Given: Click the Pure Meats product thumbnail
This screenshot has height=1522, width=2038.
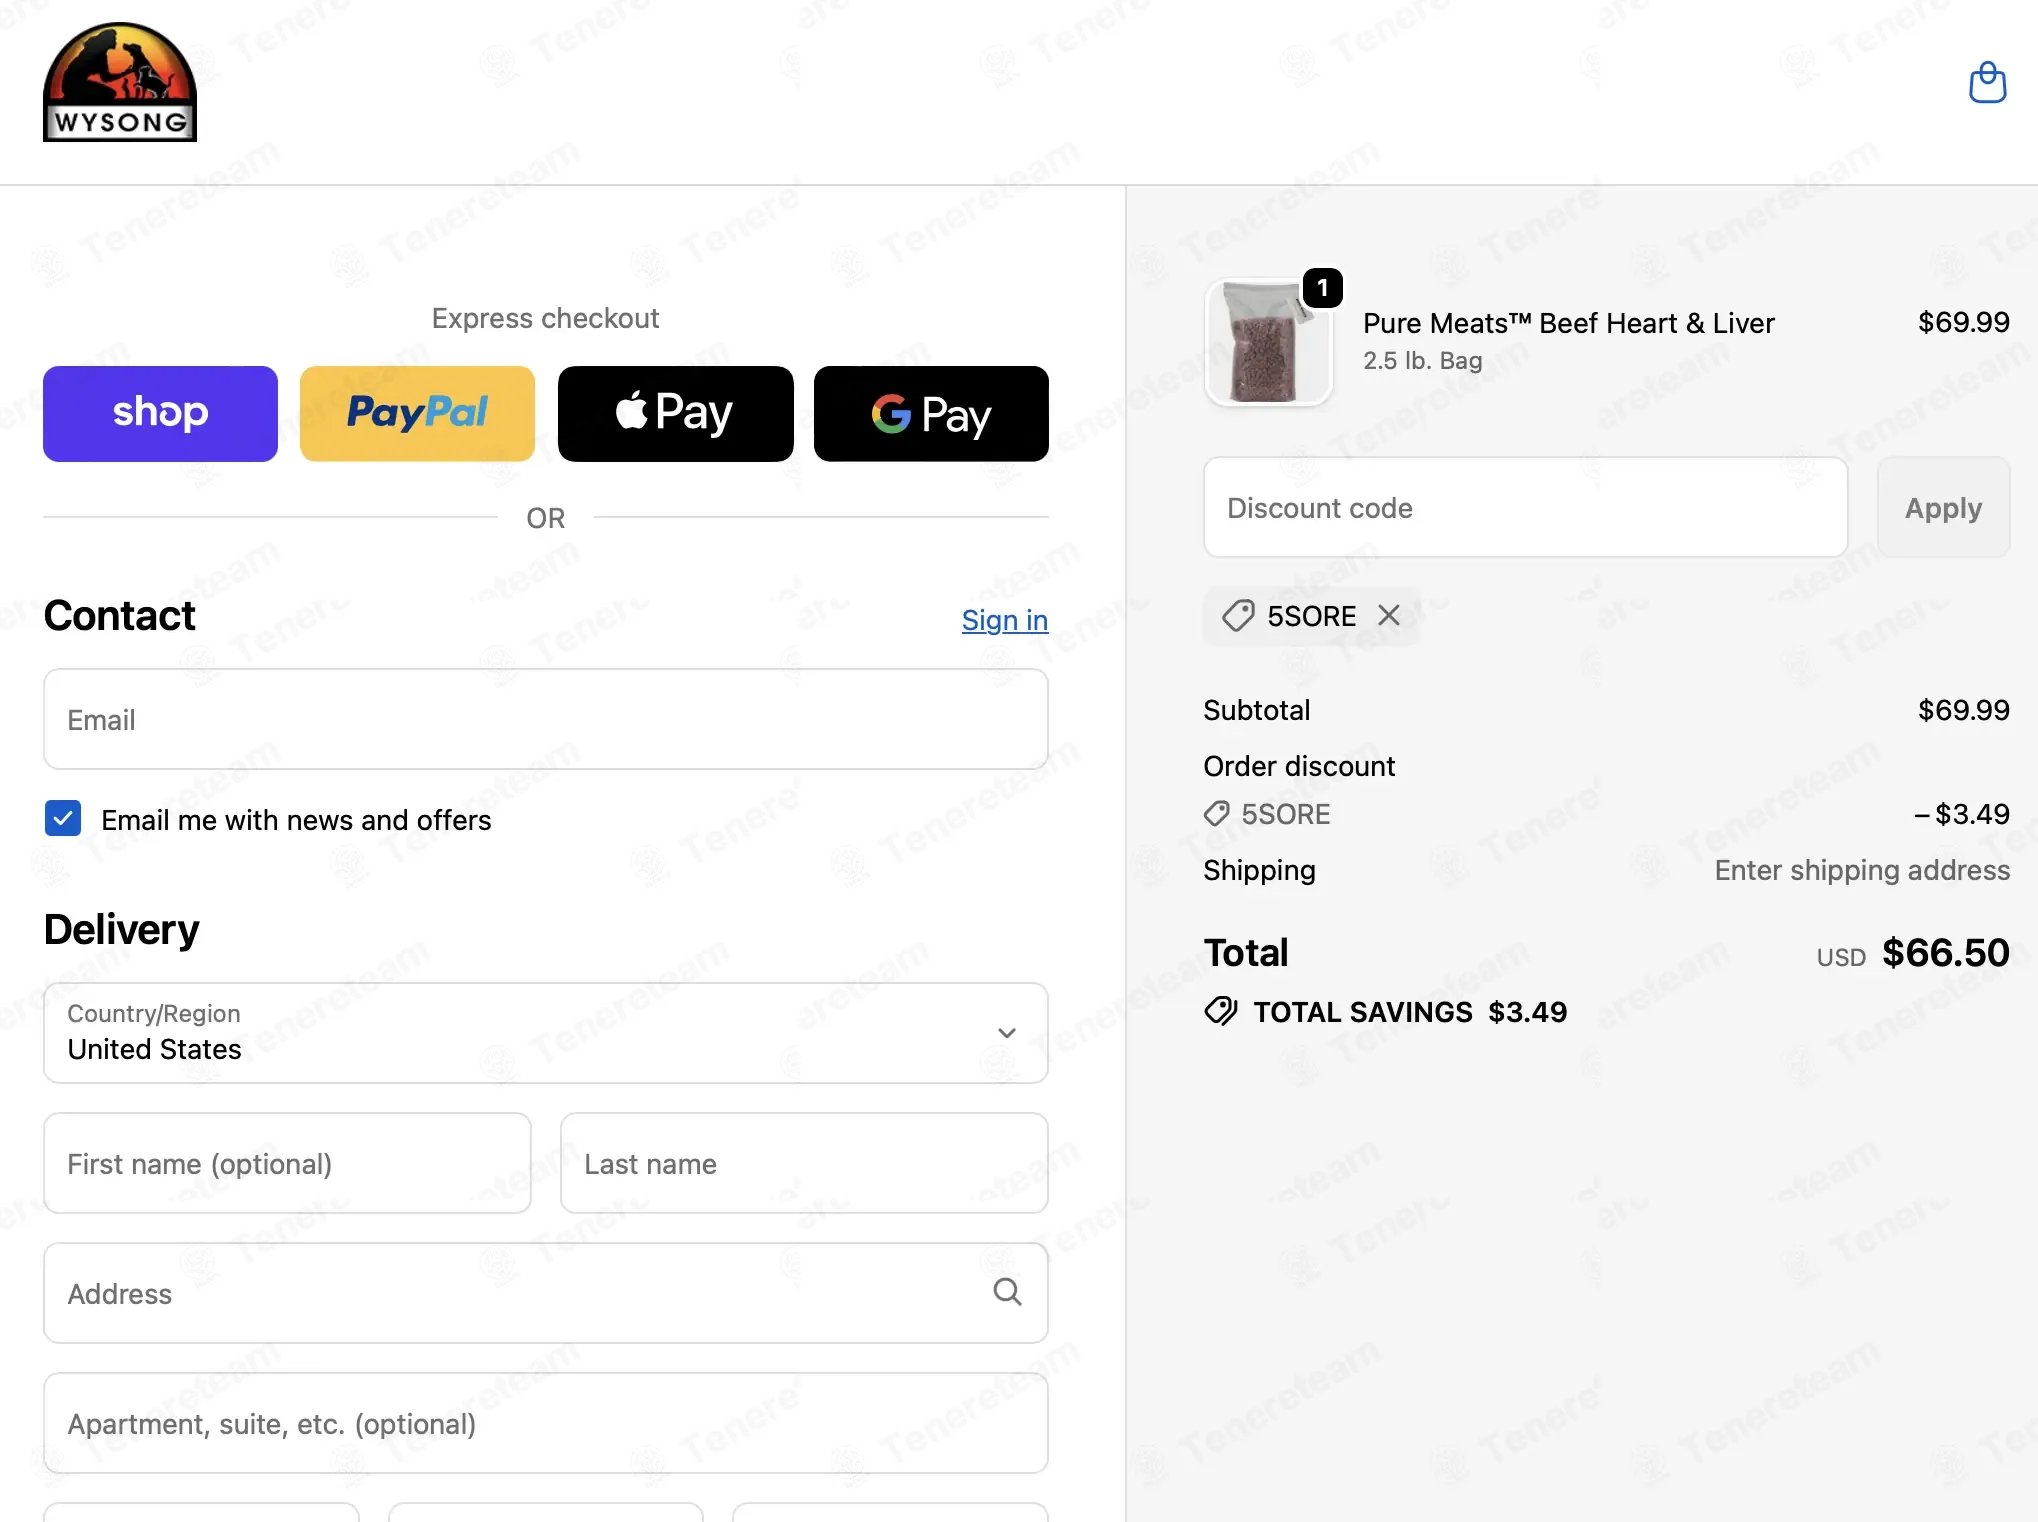Looking at the screenshot, I should tap(1268, 341).
